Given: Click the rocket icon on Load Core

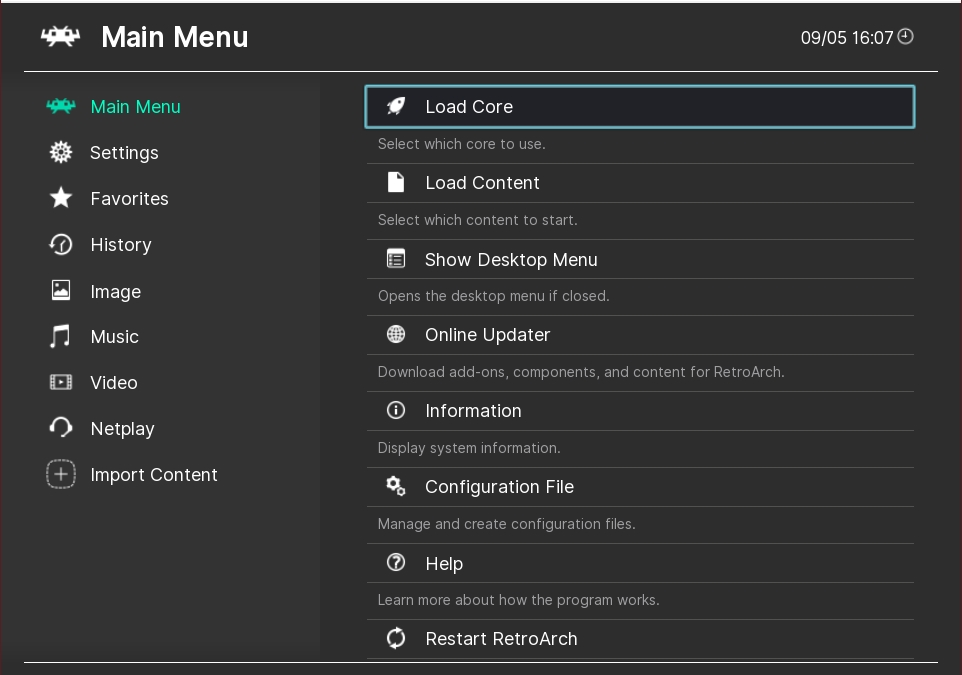Looking at the screenshot, I should click(x=396, y=106).
